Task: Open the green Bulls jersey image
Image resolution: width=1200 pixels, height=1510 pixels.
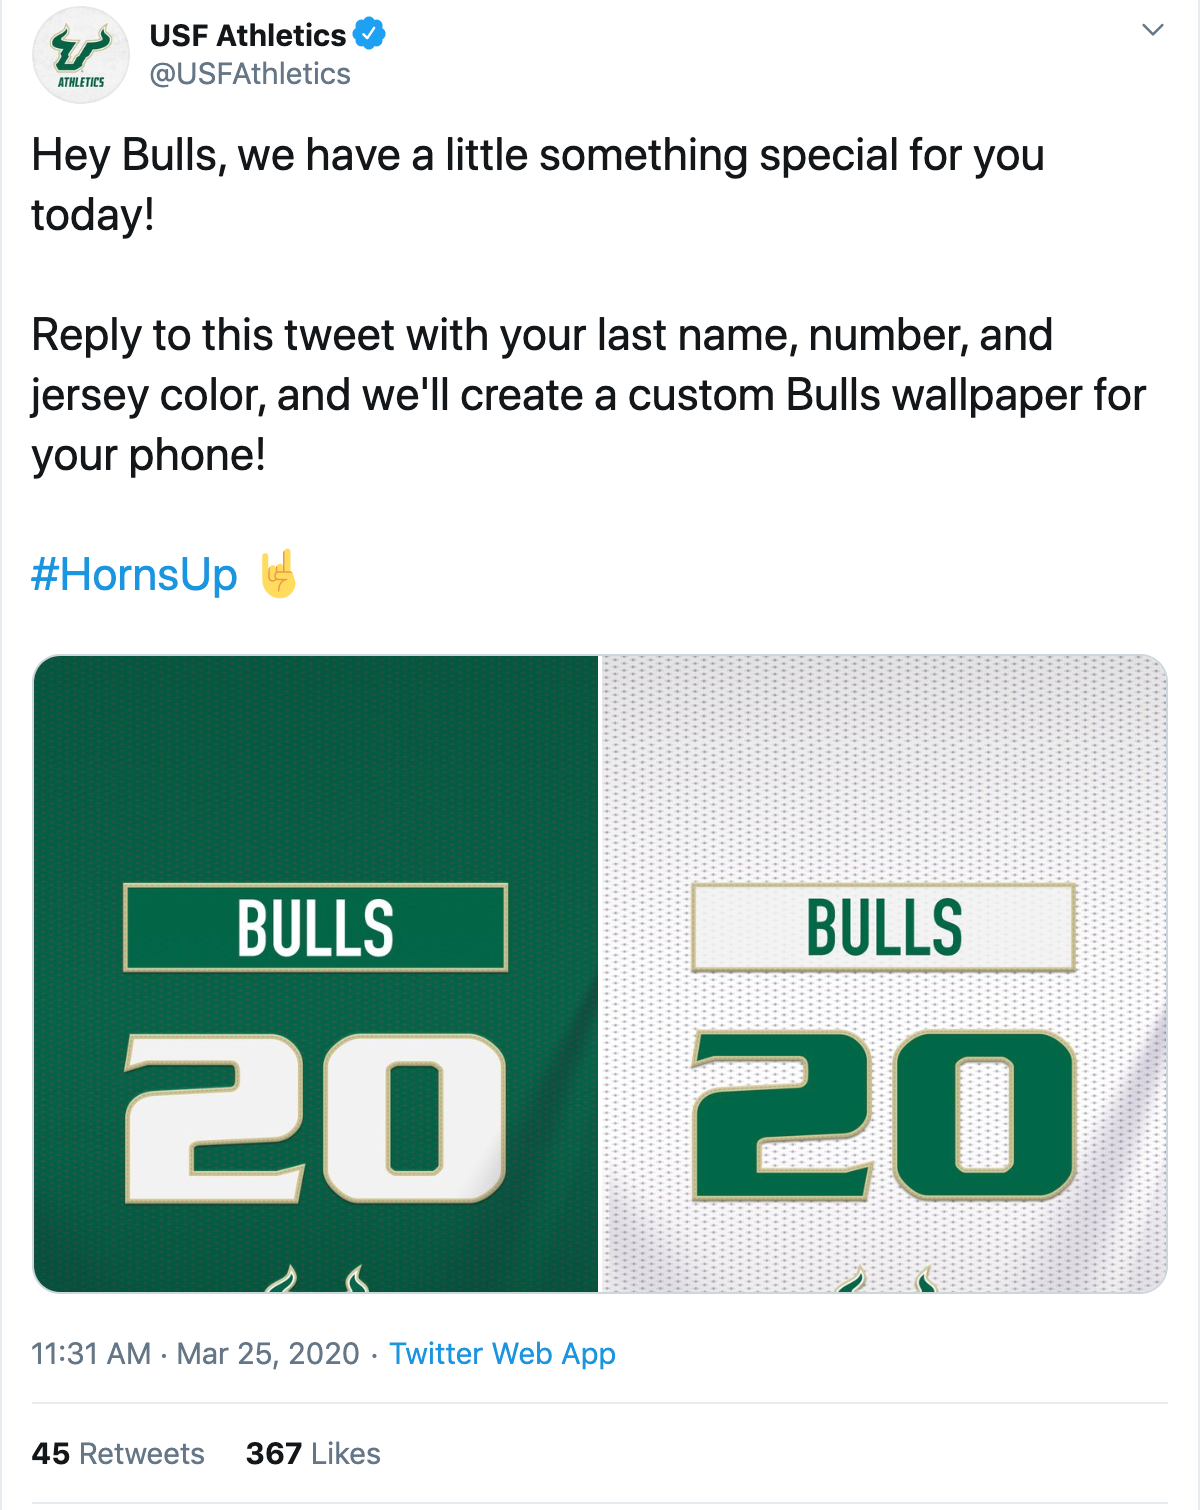Action: (316, 973)
